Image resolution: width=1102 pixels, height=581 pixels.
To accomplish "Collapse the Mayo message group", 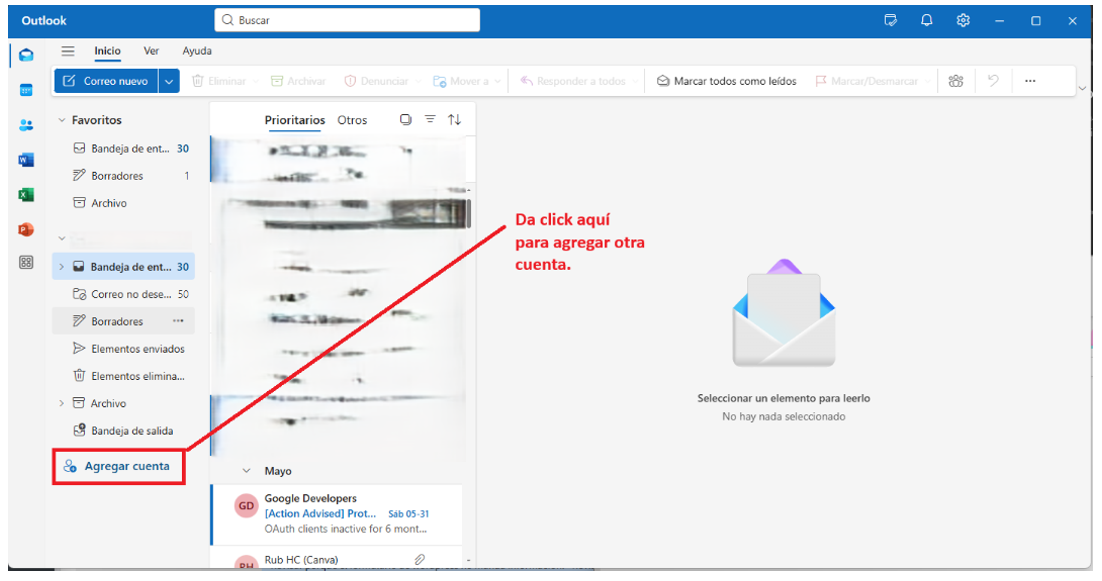I will pyautogui.click(x=247, y=470).
